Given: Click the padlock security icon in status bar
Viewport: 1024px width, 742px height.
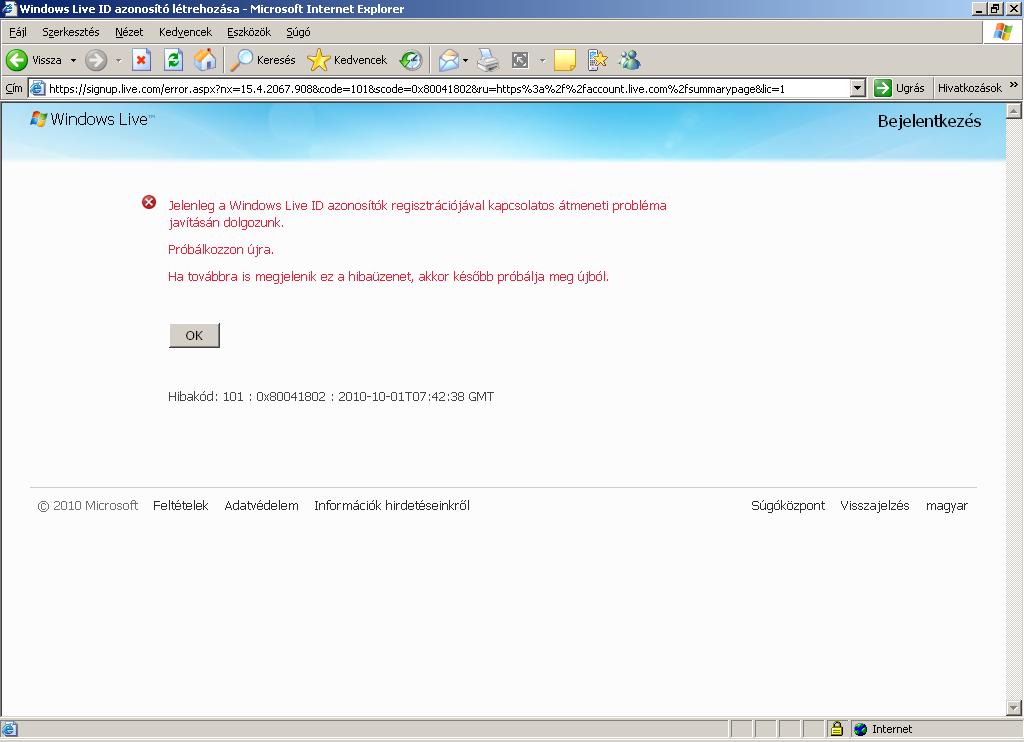Looking at the screenshot, I should click(x=837, y=729).
